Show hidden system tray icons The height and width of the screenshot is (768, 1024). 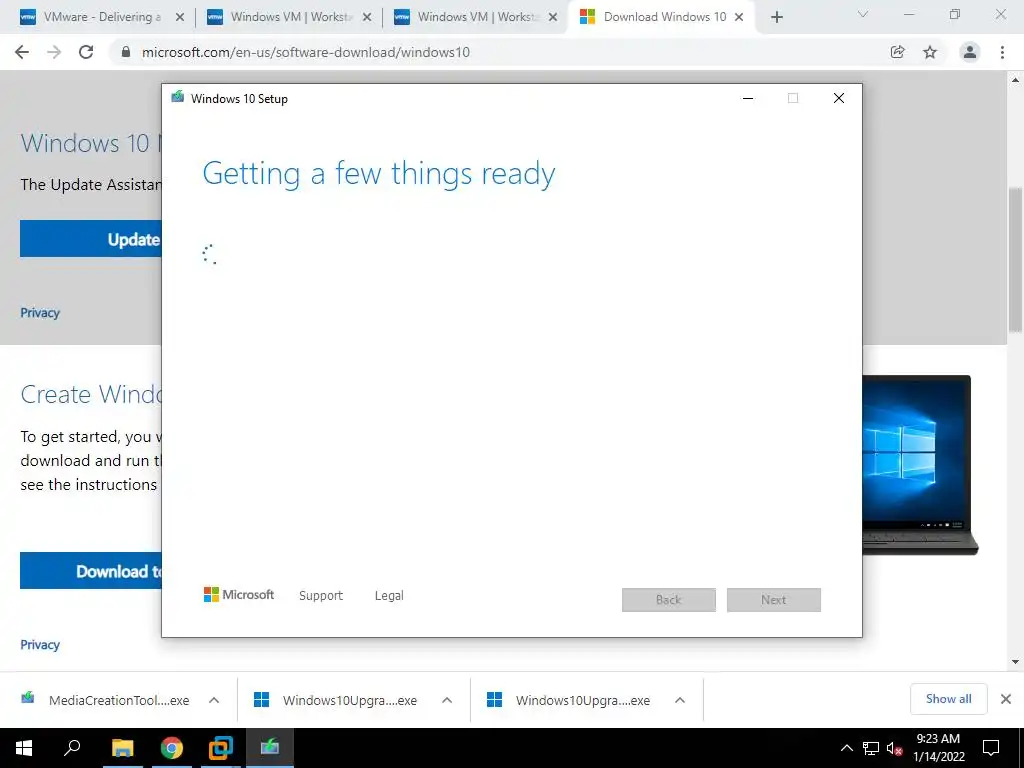(846, 748)
